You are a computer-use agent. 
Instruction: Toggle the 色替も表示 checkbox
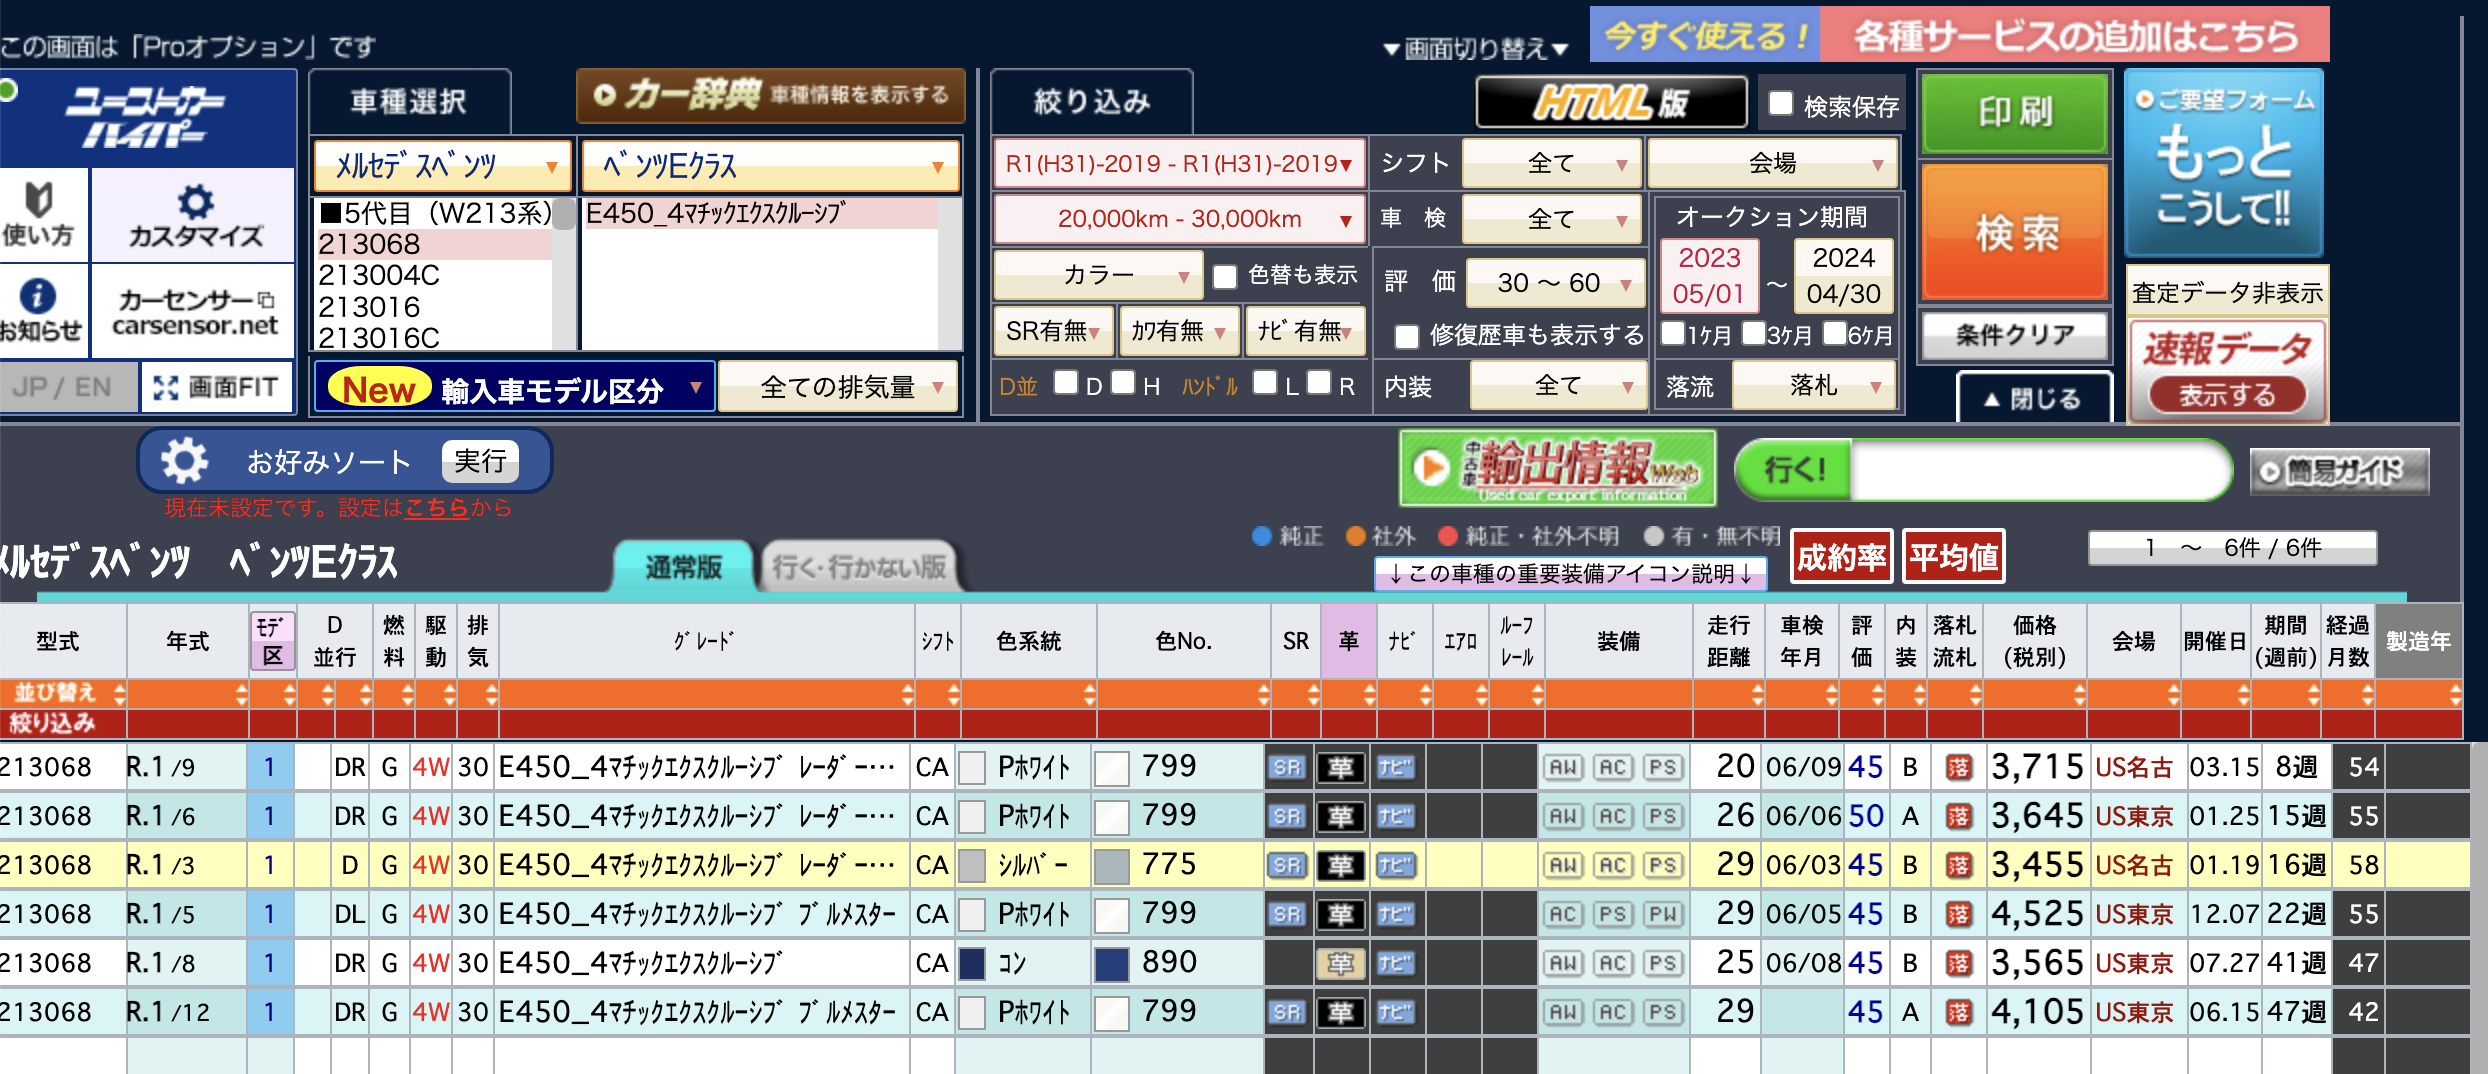(x=1225, y=276)
